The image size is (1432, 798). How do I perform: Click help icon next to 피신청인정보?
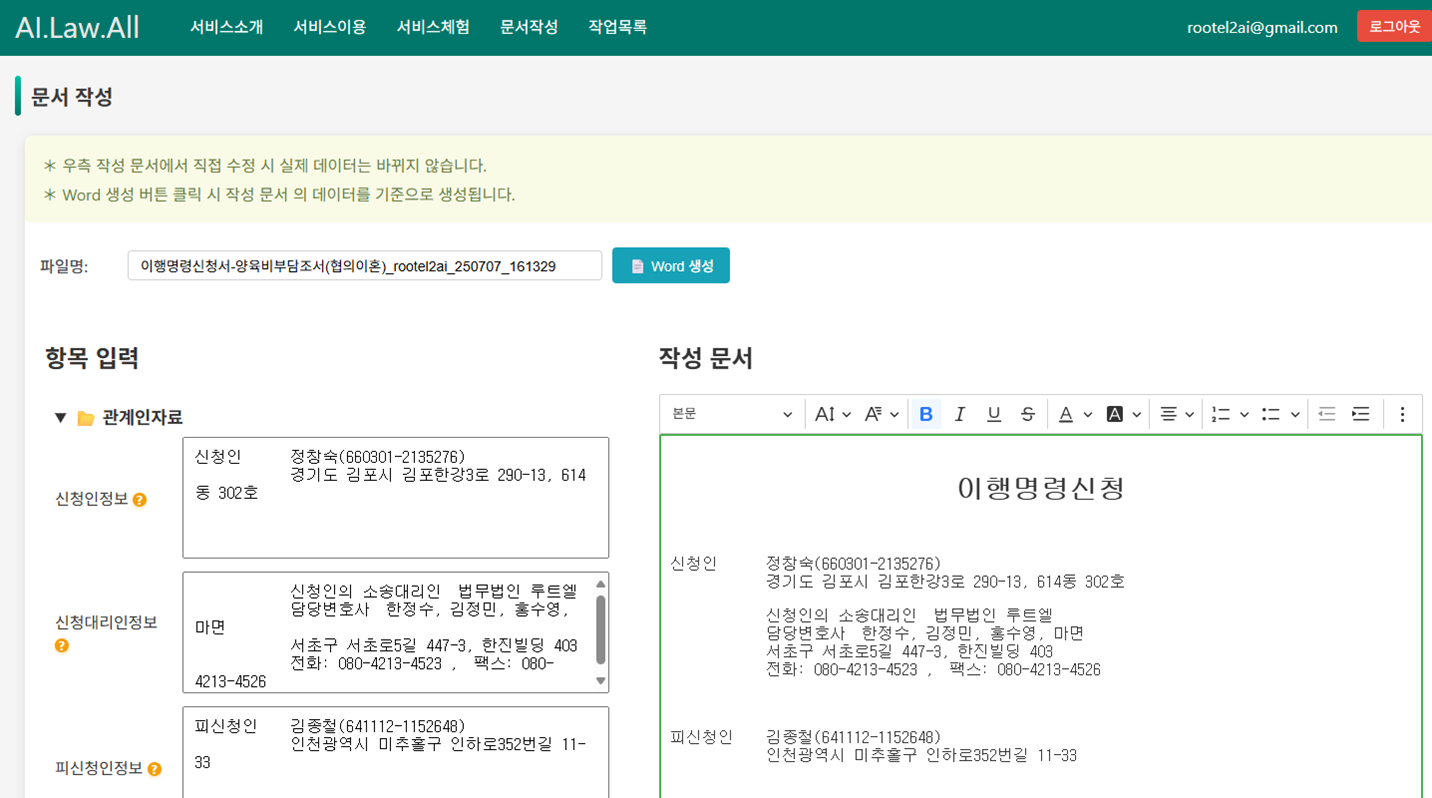pos(154,769)
